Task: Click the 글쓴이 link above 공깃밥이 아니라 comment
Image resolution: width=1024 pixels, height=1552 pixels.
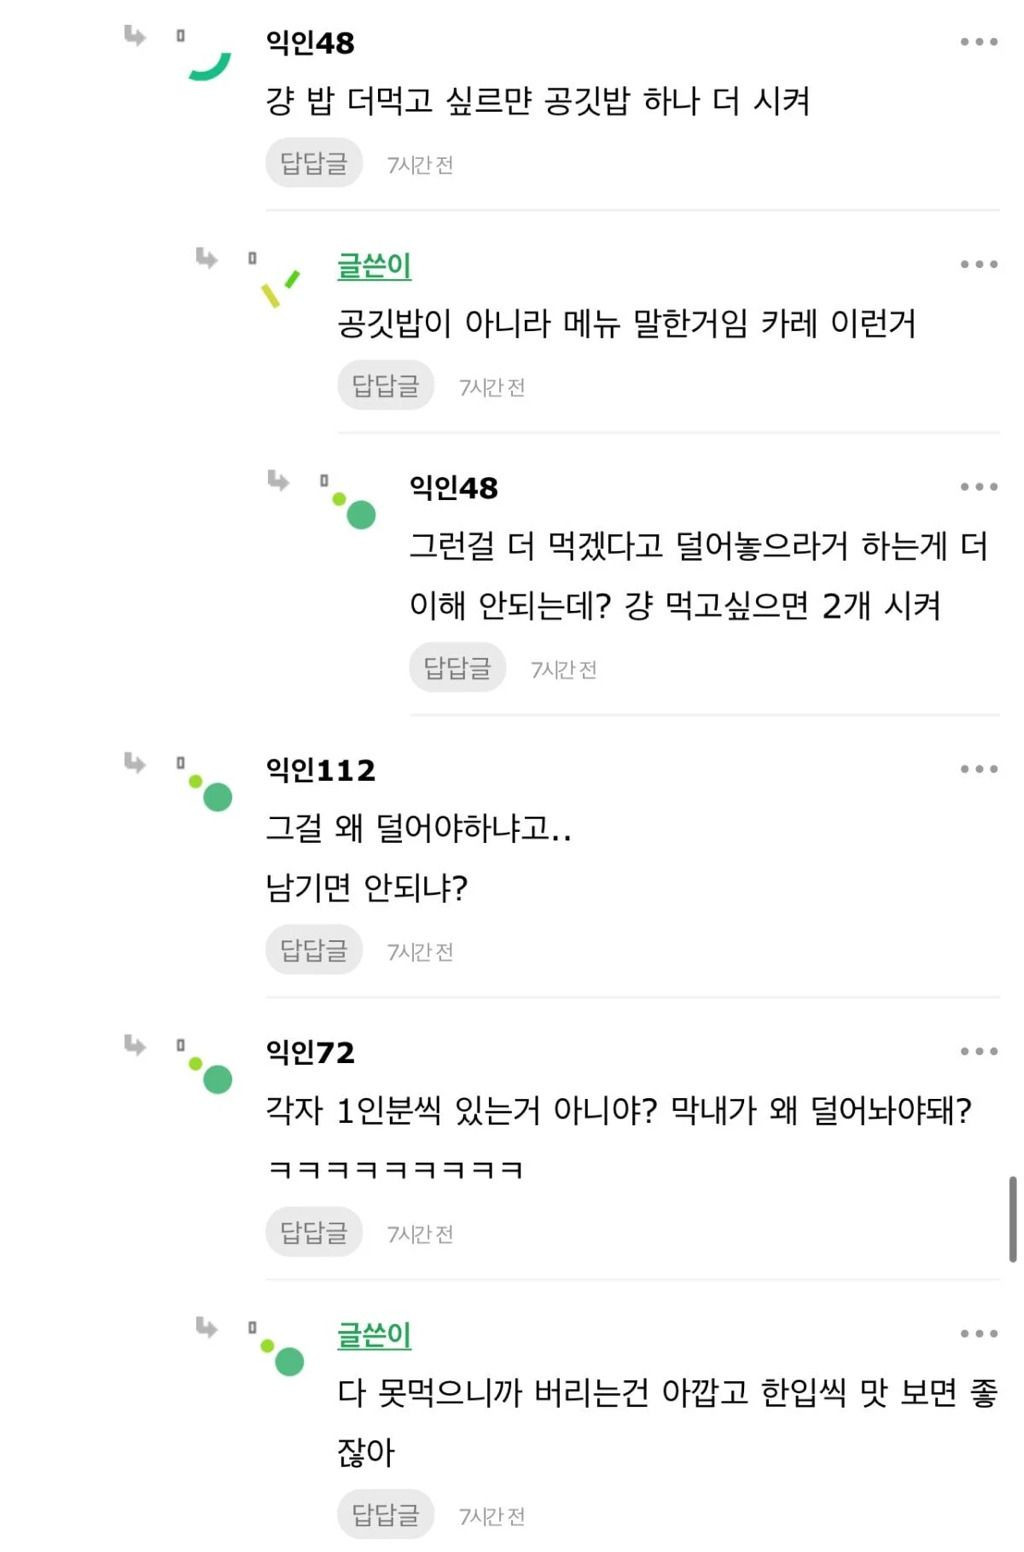Action: 374,266
